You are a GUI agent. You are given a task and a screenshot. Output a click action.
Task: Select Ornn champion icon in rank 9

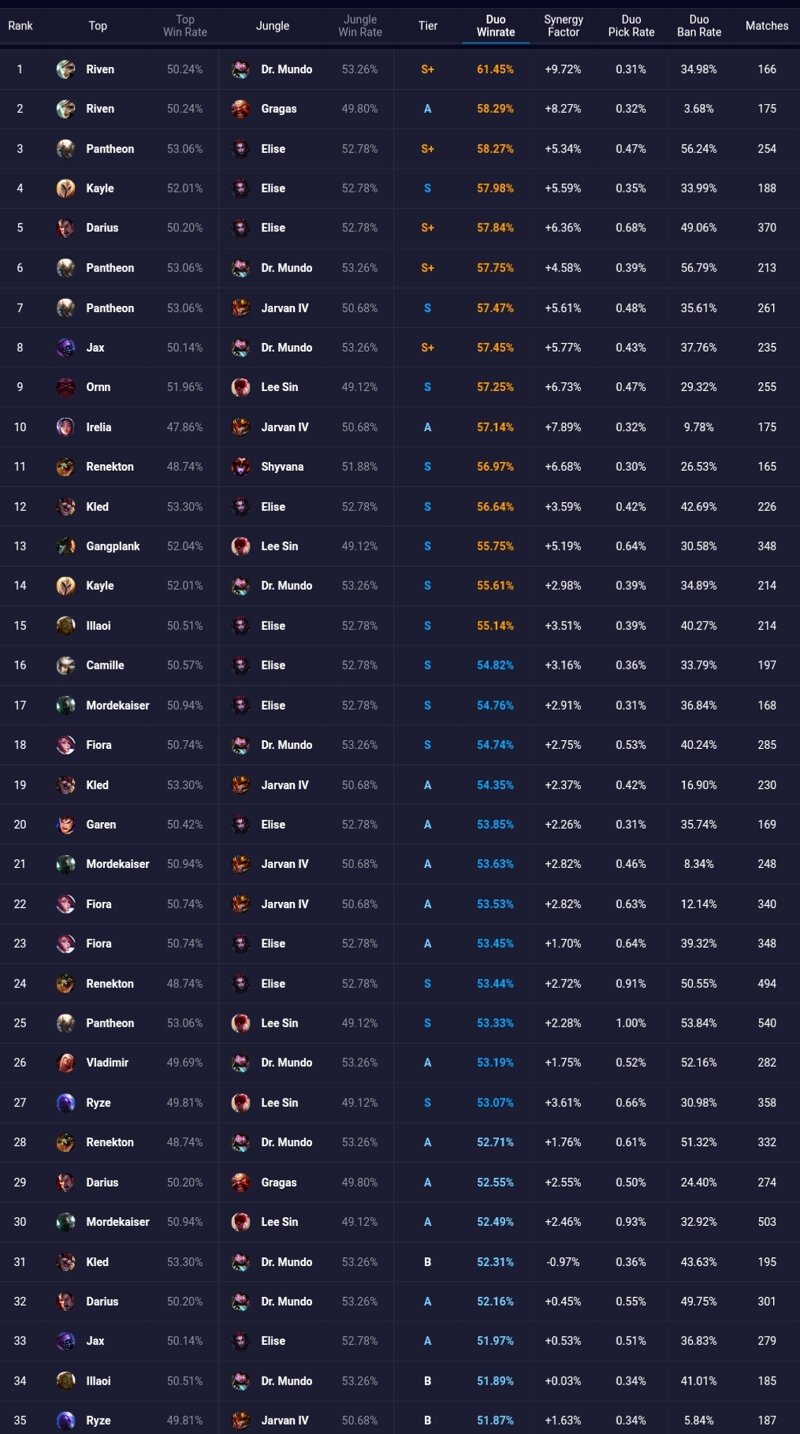tap(66, 387)
